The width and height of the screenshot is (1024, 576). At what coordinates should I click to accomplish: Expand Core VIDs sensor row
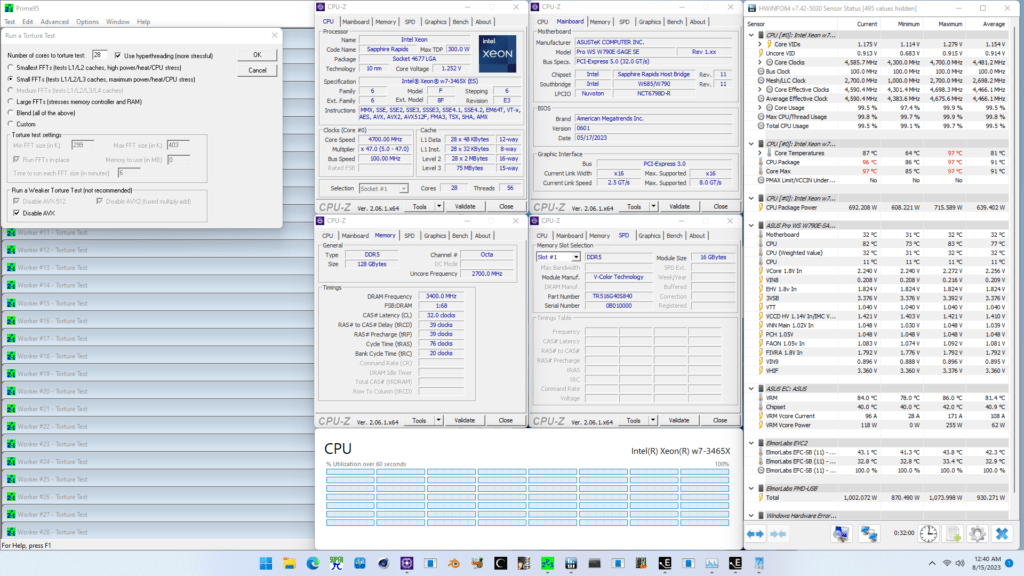pyautogui.click(x=760, y=44)
